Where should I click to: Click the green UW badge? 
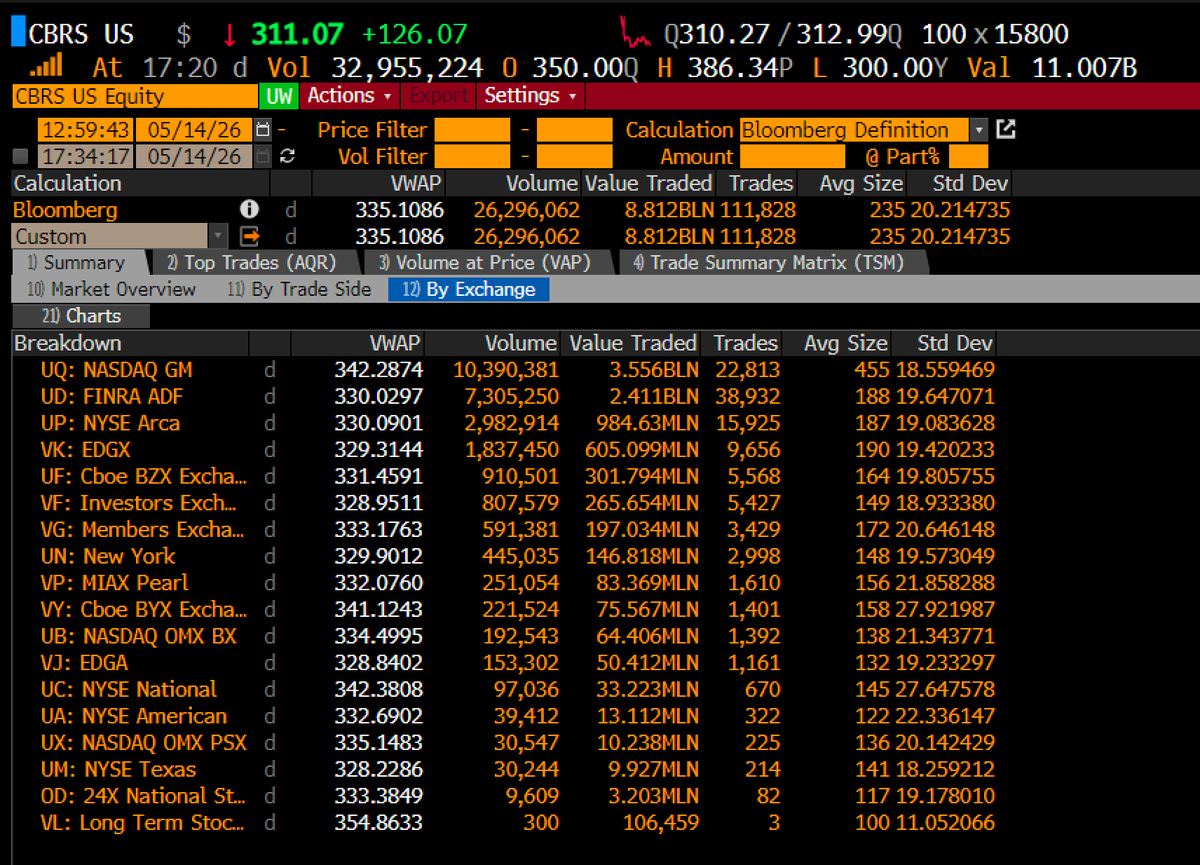(x=278, y=96)
